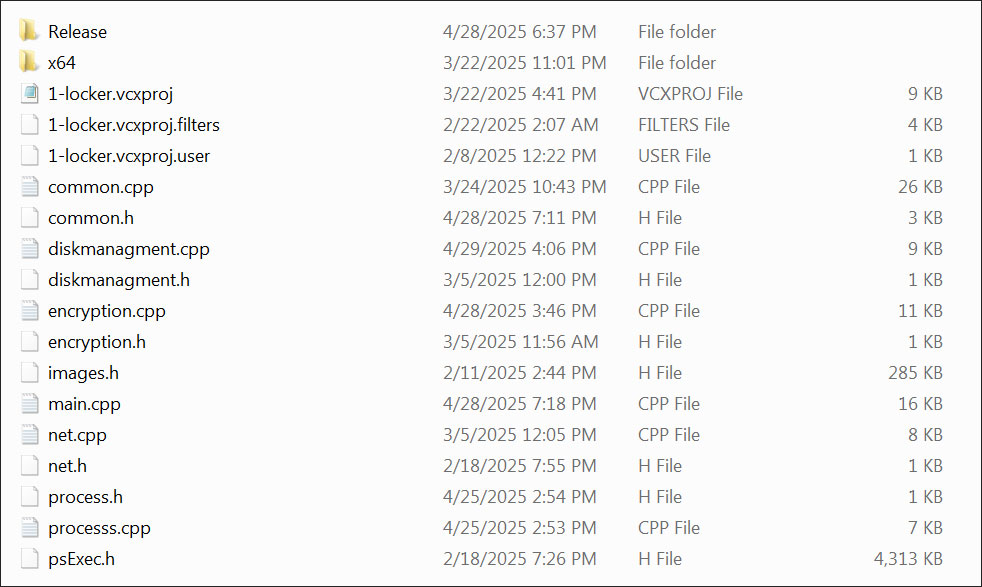Select the encryption.h file name
Image resolution: width=982 pixels, height=587 pixels.
[97, 342]
